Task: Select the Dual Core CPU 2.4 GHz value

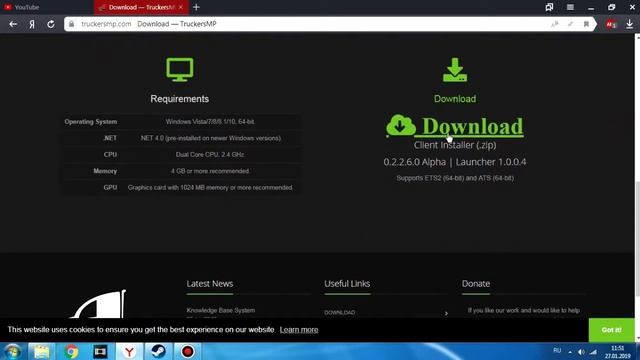Action: pos(210,155)
